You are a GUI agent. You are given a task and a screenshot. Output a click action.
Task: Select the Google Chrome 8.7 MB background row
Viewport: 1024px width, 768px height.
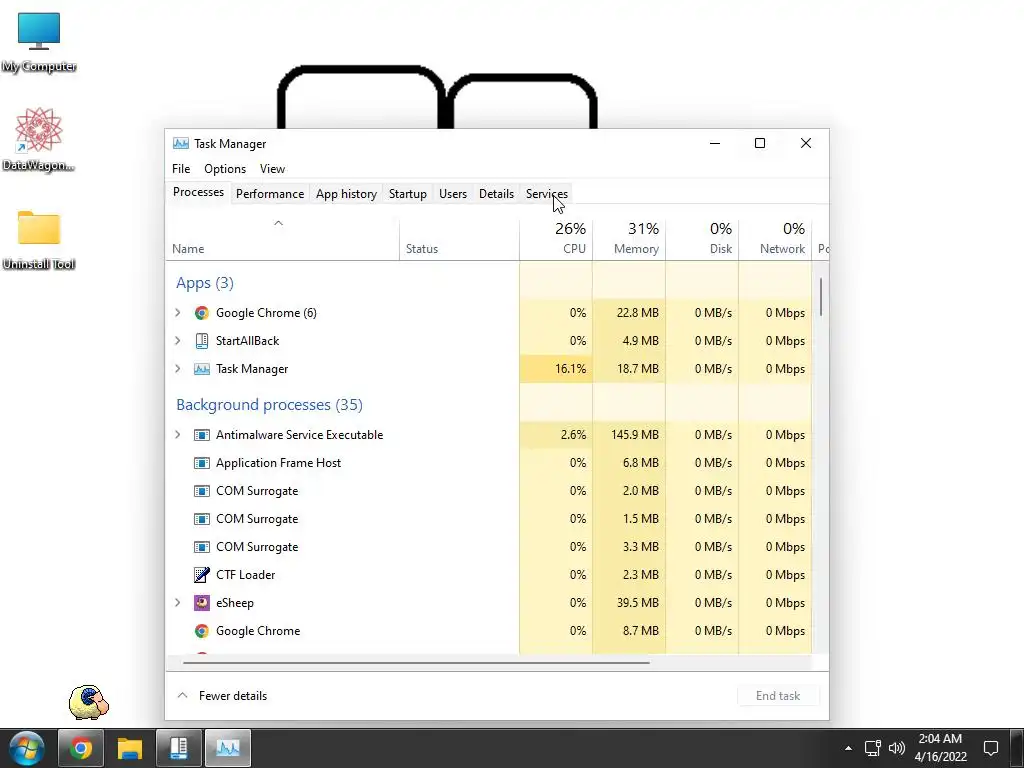(488, 631)
